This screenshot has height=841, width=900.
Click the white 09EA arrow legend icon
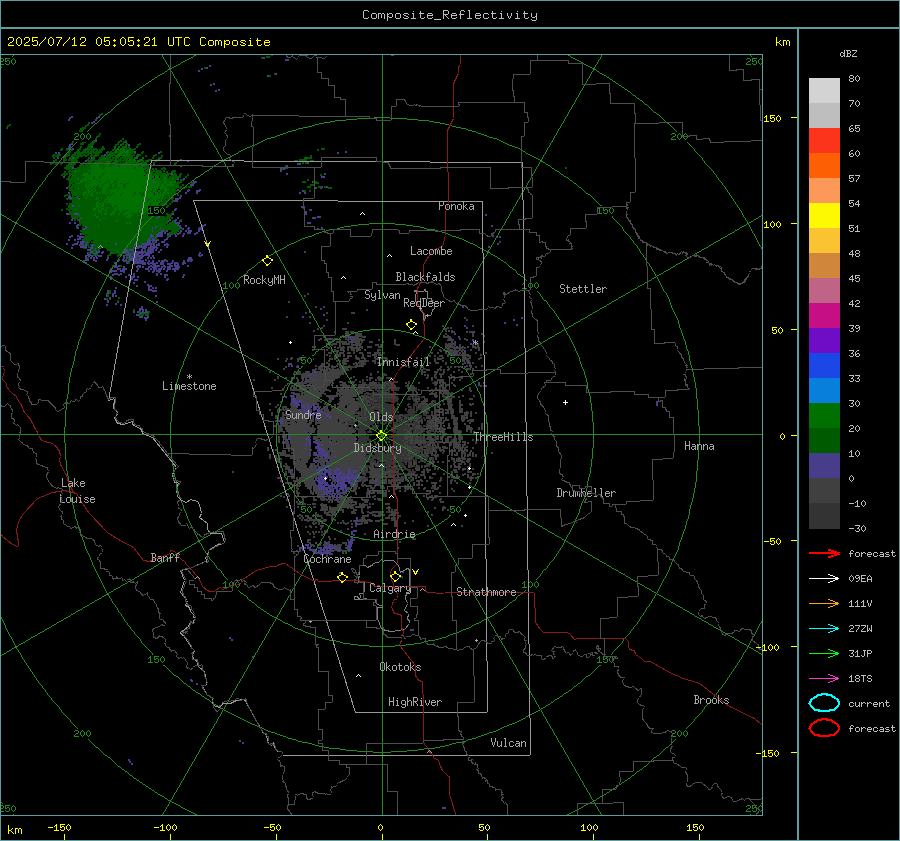(824, 579)
